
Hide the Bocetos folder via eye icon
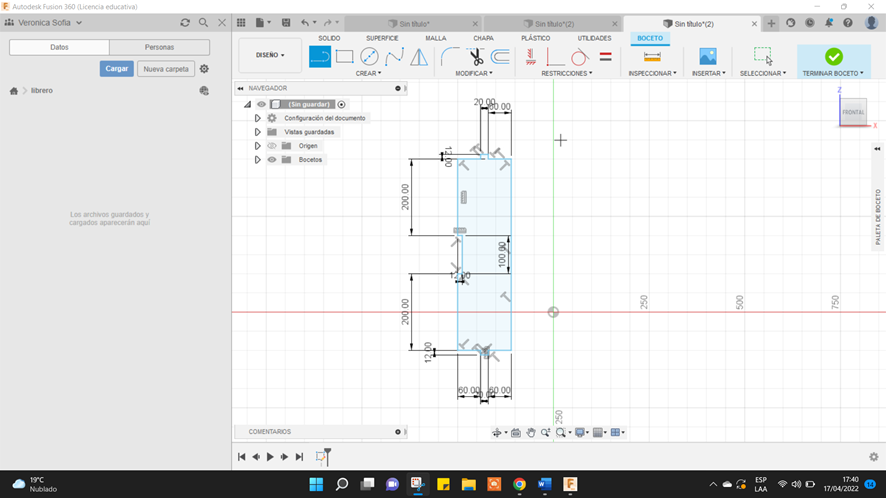[x=271, y=160]
